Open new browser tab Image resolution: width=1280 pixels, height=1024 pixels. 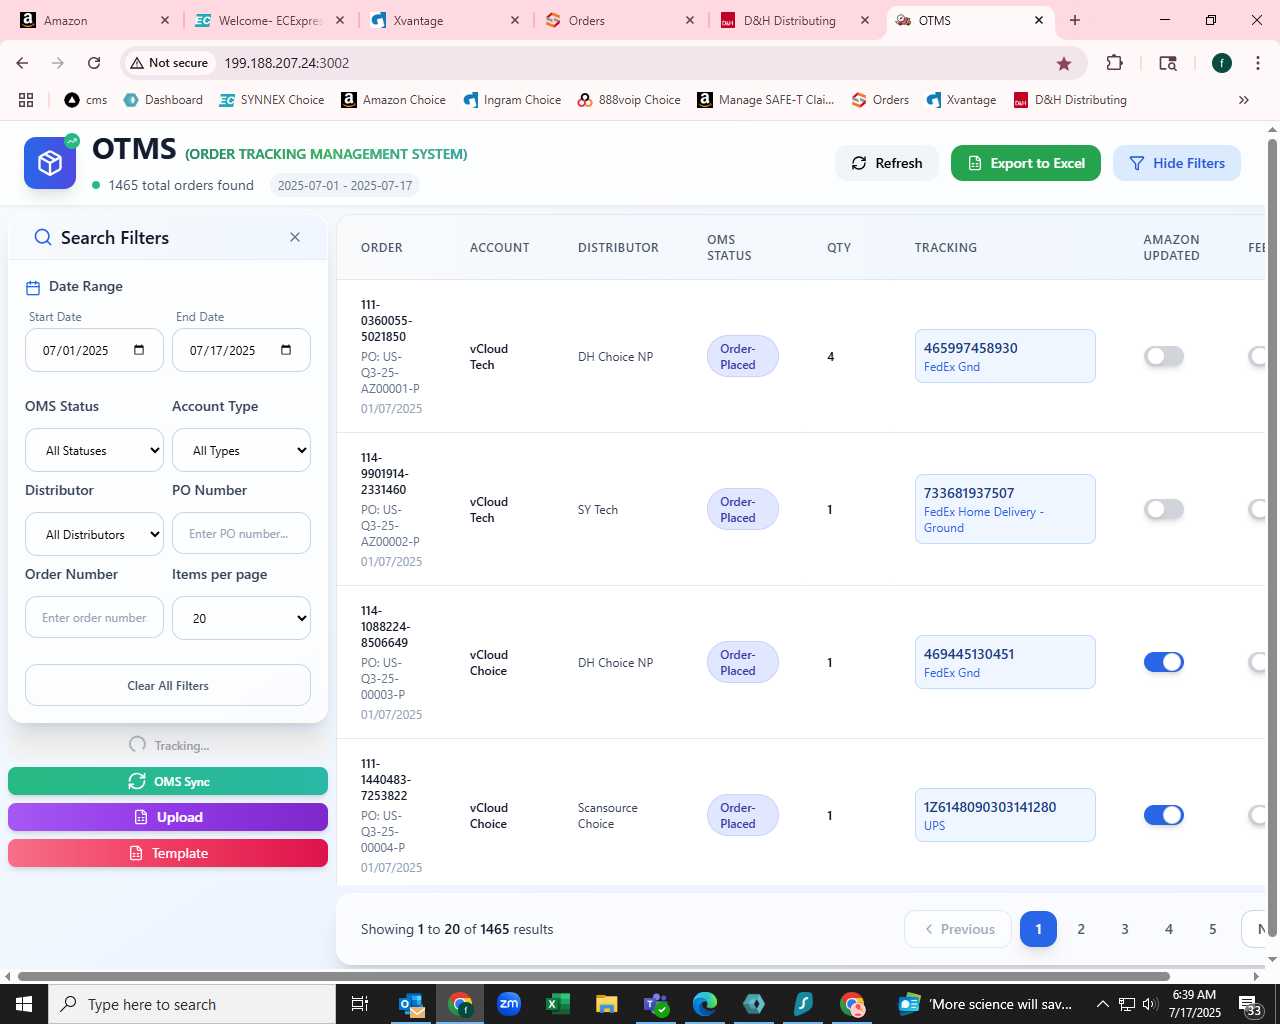[1075, 20]
